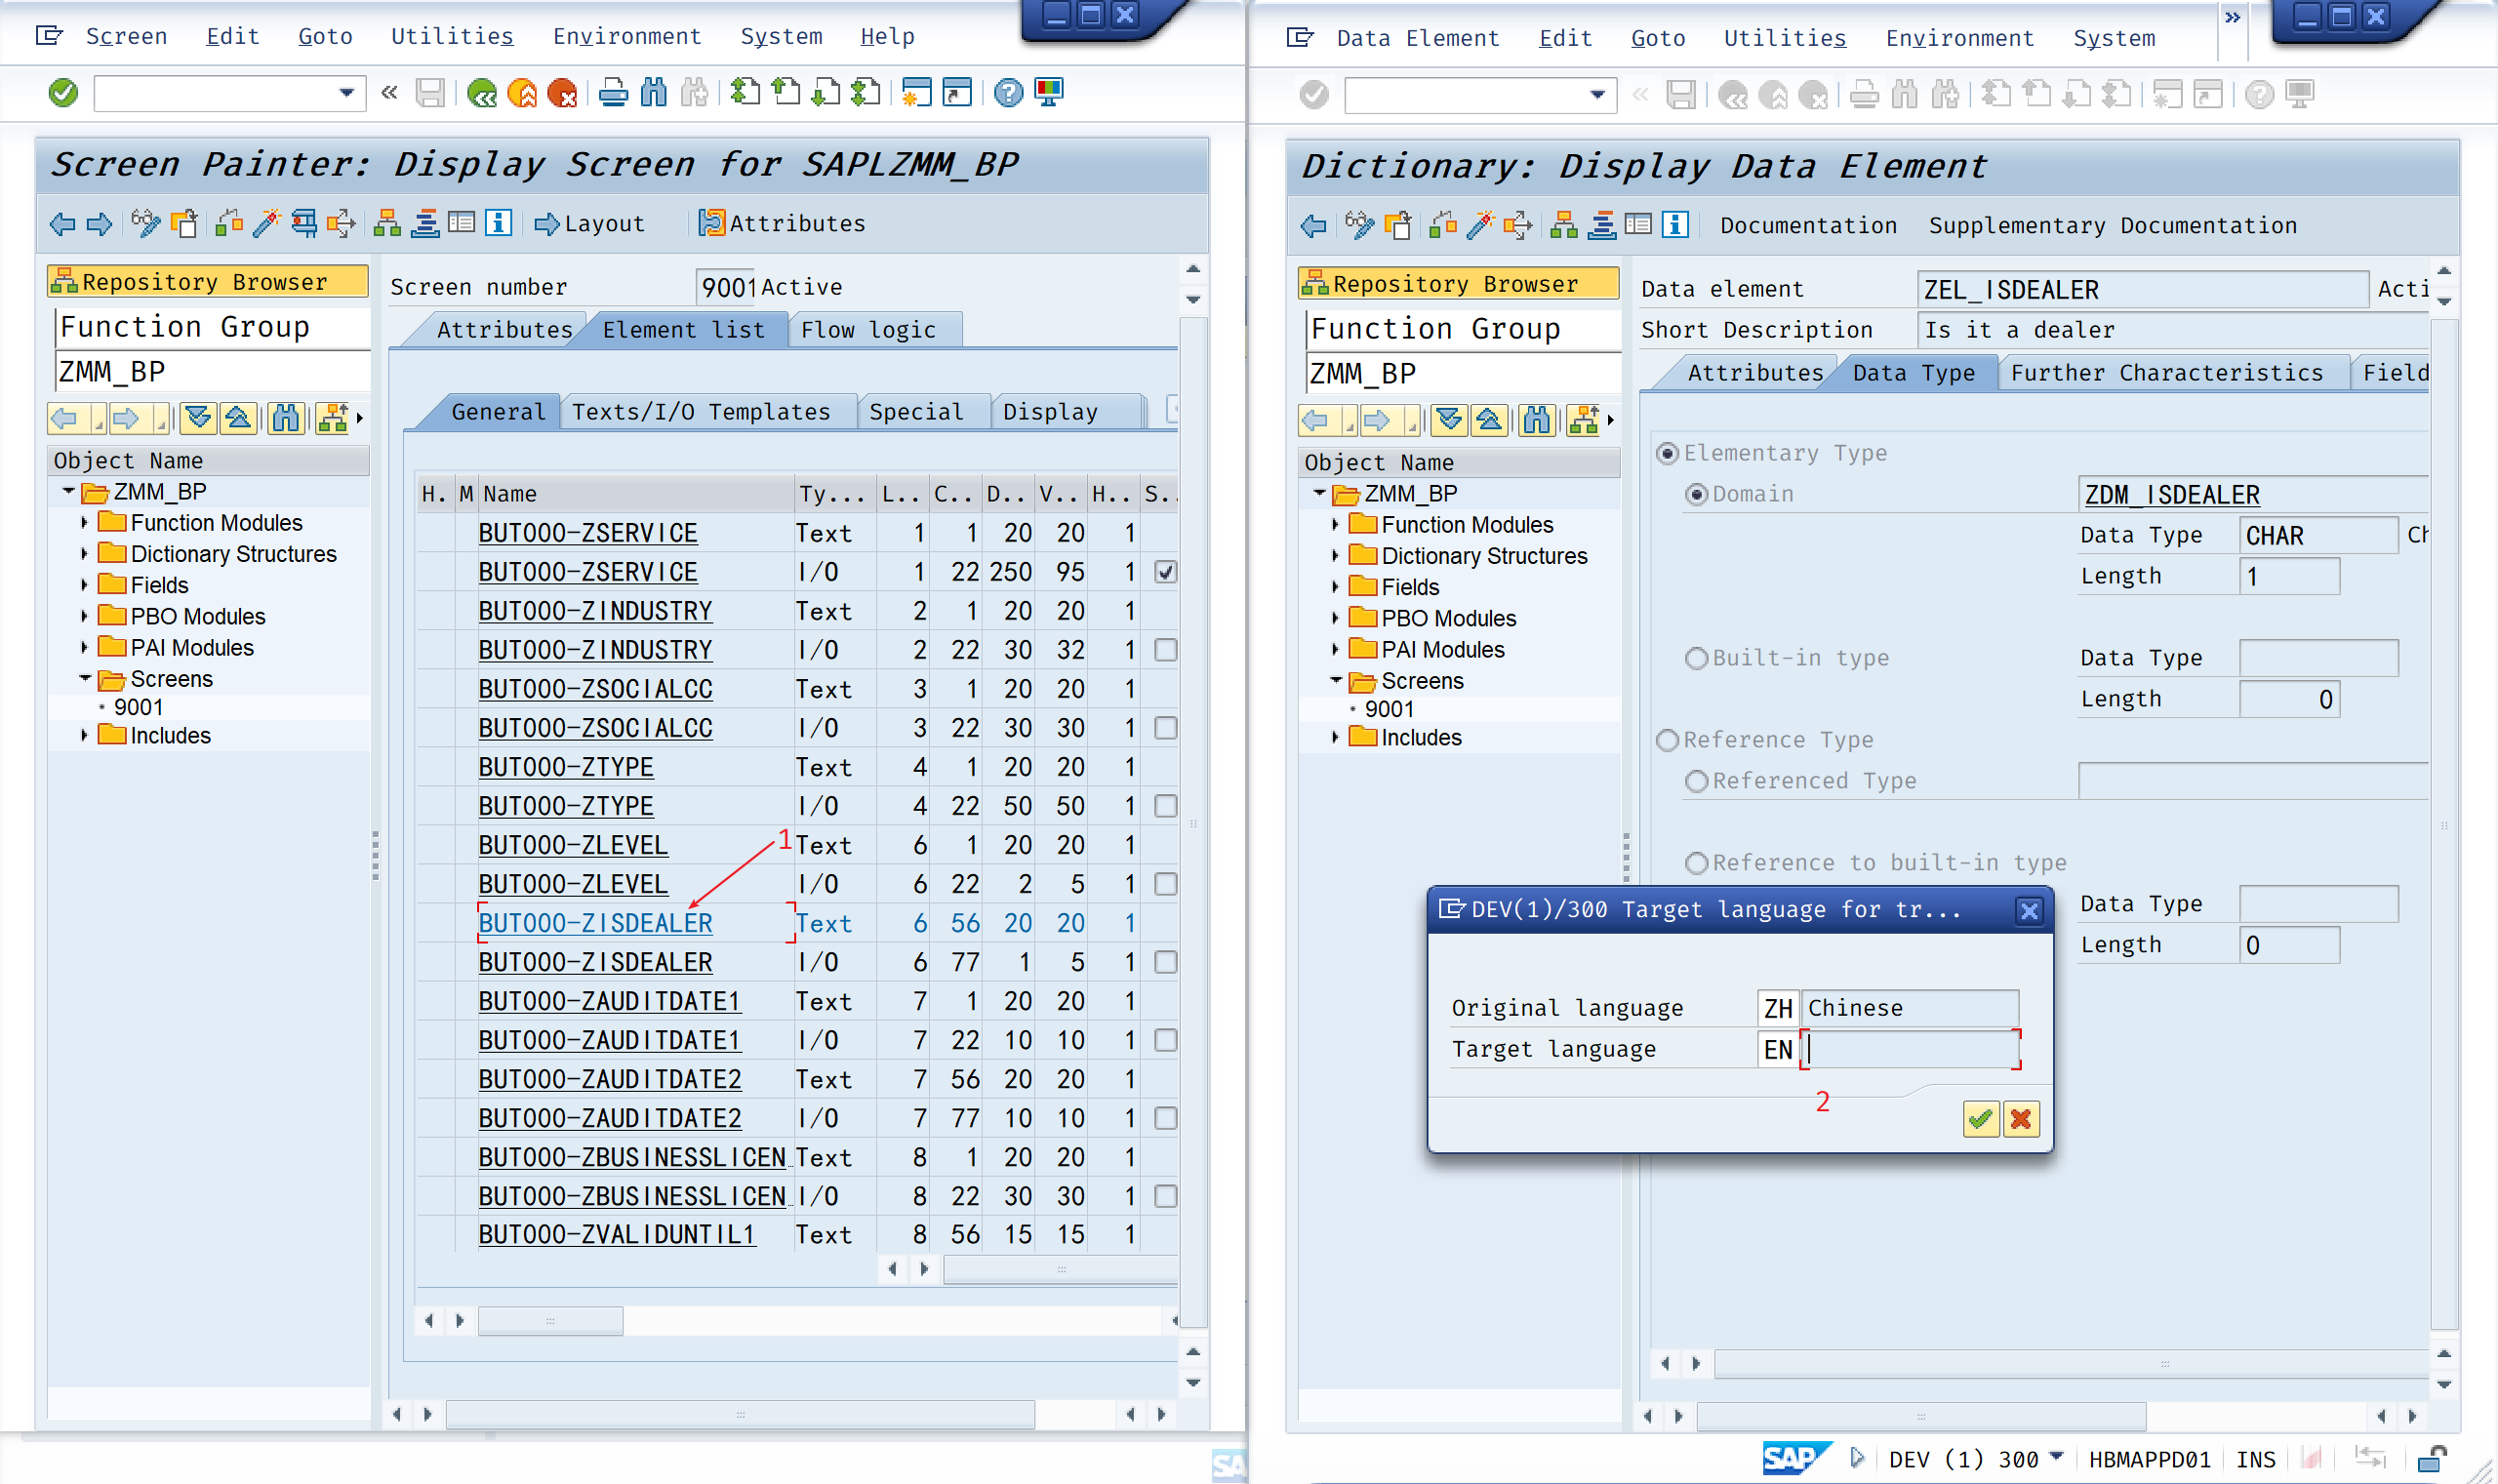Click Display/Change toggle icon in Screen Painter
Image resolution: width=2498 pixels, height=1484 pixels.
pos(146,223)
